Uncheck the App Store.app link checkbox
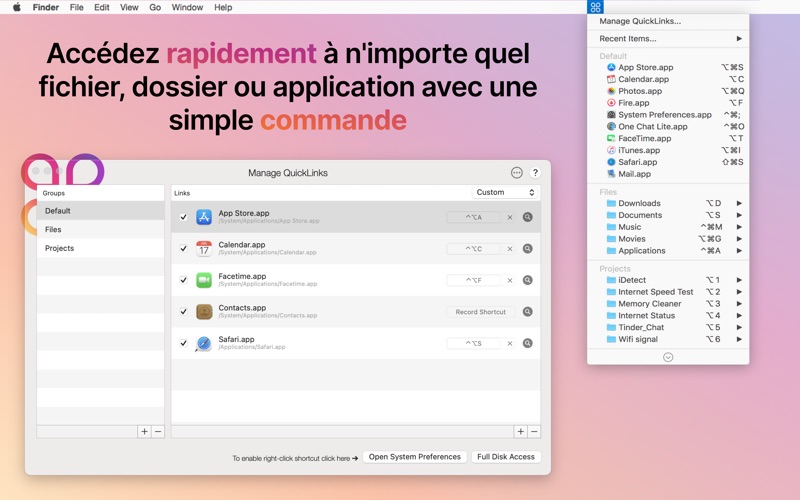Viewport: 800px width, 500px height. [x=183, y=217]
